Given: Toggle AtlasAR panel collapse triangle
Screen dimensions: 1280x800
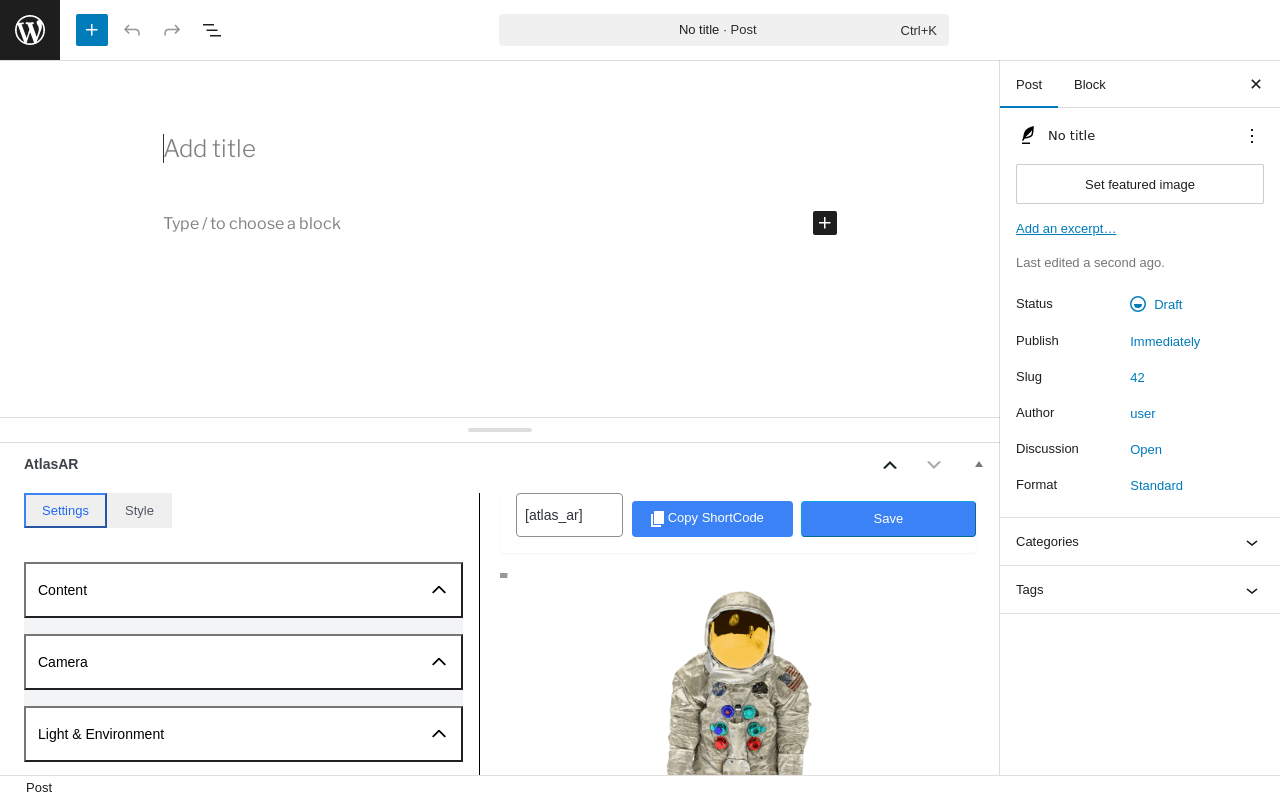Looking at the screenshot, I should (x=979, y=464).
